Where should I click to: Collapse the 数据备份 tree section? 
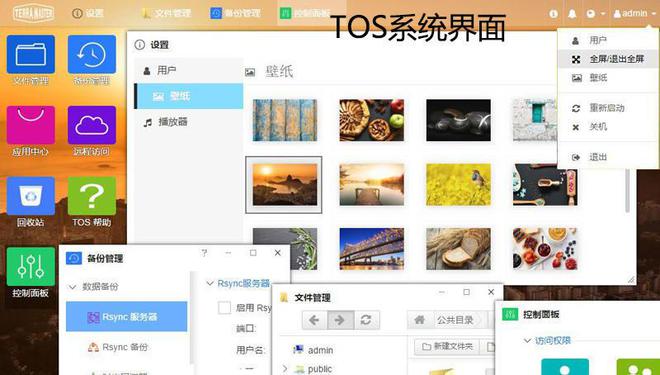click(x=72, y=287)
